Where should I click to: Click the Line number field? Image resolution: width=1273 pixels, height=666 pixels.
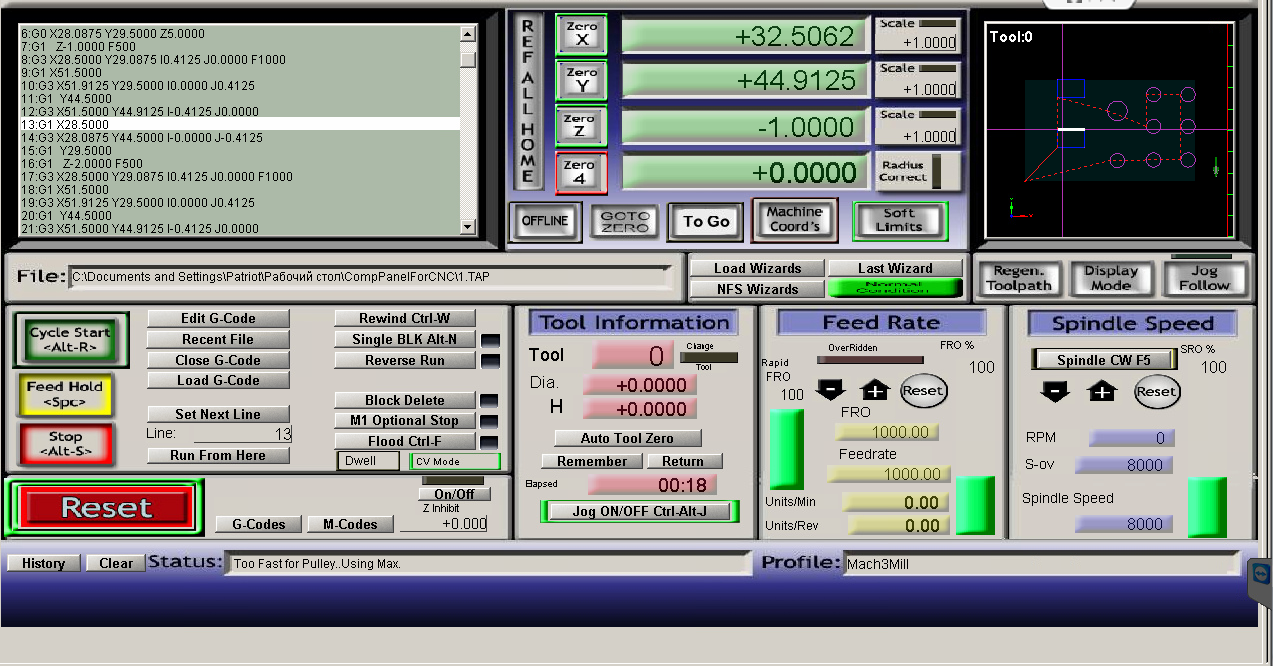[x=242, y=434]
